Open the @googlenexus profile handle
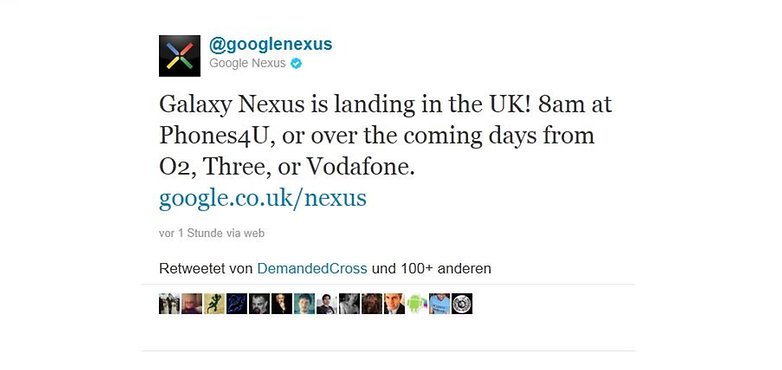 (x=270, y=44)
